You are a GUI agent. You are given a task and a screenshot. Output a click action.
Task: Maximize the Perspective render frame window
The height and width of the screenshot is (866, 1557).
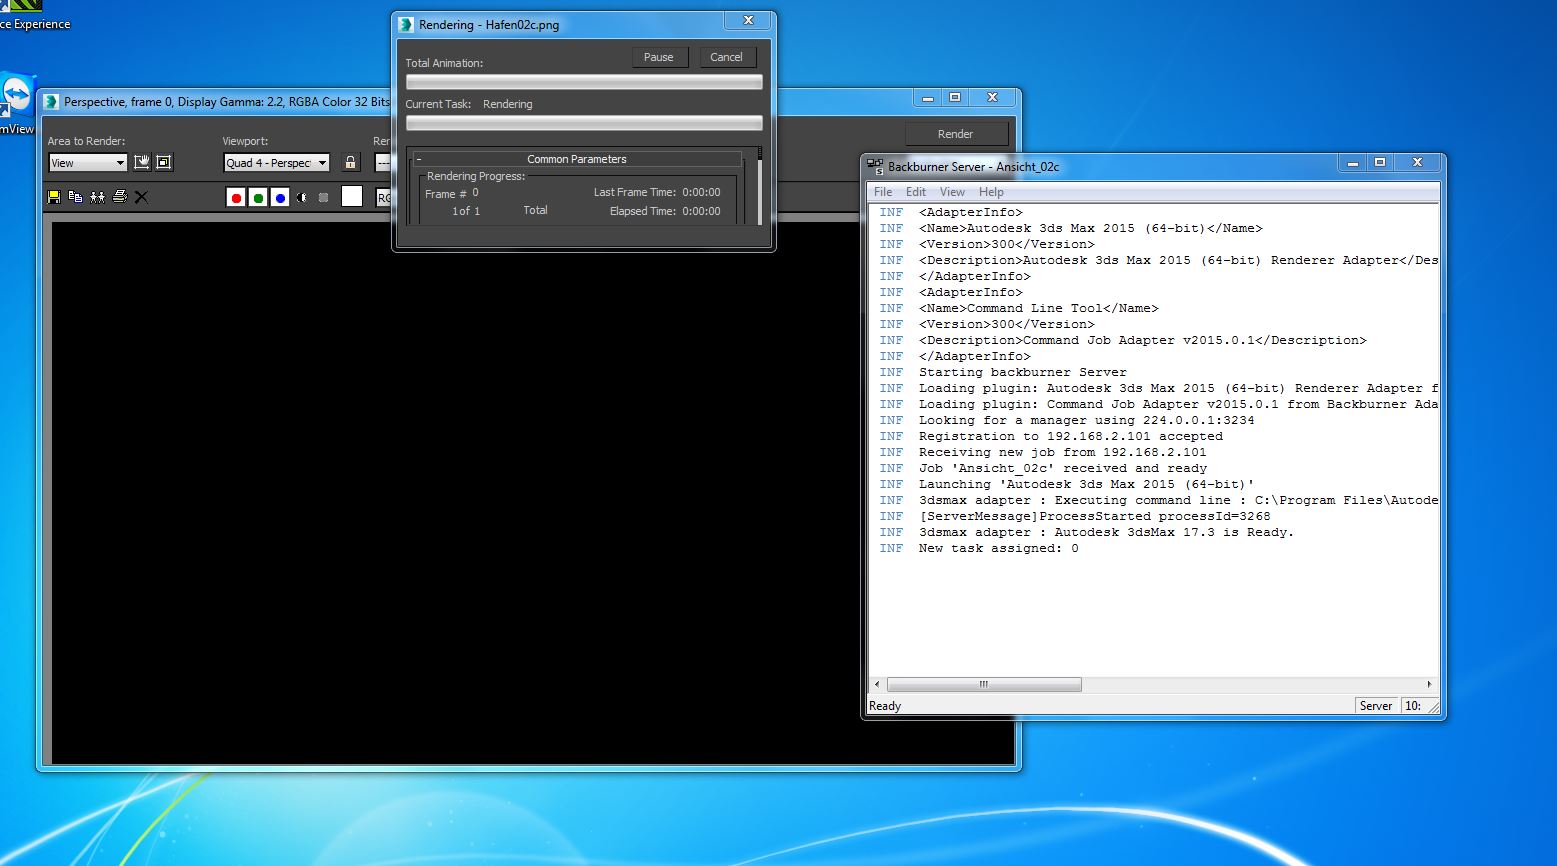(955, 97)
